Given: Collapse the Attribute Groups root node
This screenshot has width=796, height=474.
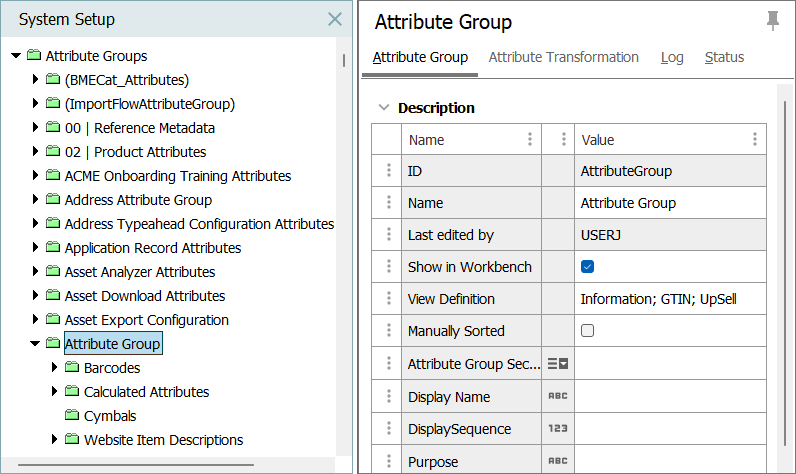Looking at the screenshot, I should 16,56.
